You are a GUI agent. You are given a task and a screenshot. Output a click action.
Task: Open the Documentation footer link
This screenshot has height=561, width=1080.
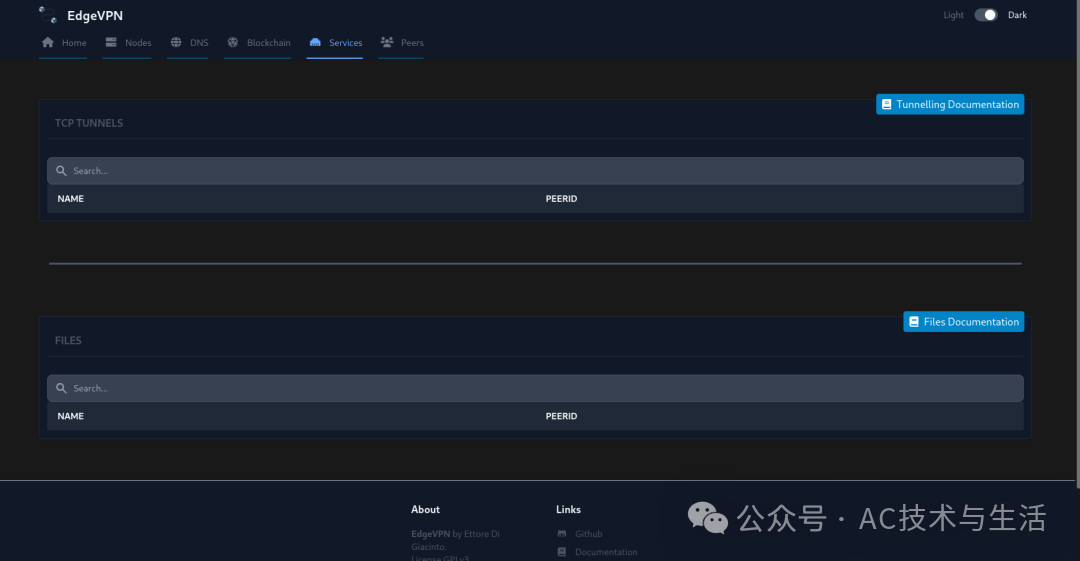[x=605, y=552]
